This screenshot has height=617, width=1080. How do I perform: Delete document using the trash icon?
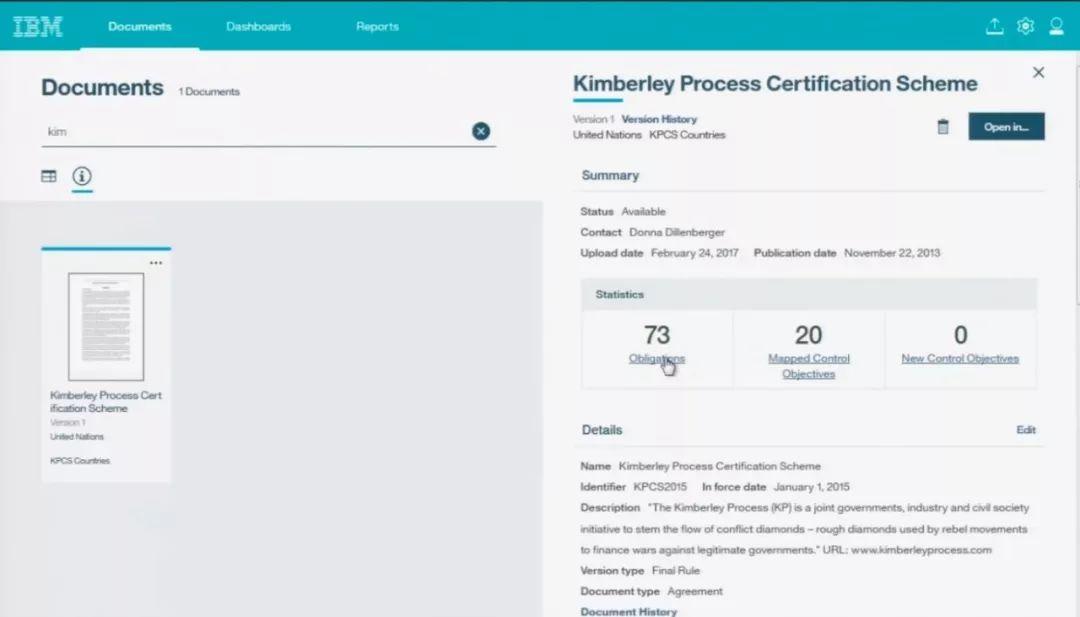[943, 127]
